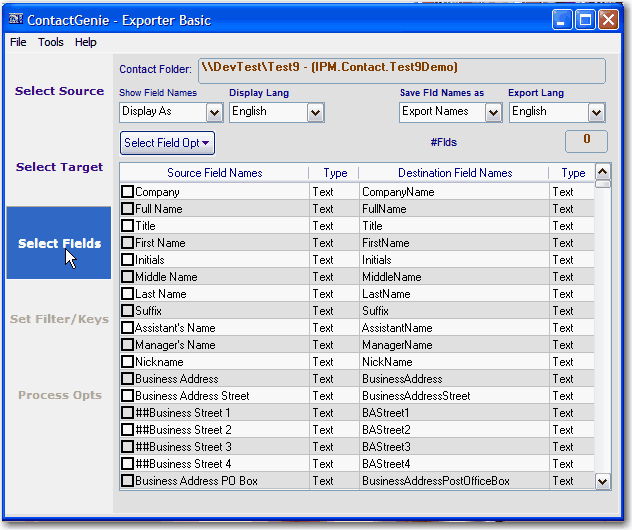The width and height of the screenshot is (632, 530).
Task: Maximize the ContactGenie window
Action: 585,20
